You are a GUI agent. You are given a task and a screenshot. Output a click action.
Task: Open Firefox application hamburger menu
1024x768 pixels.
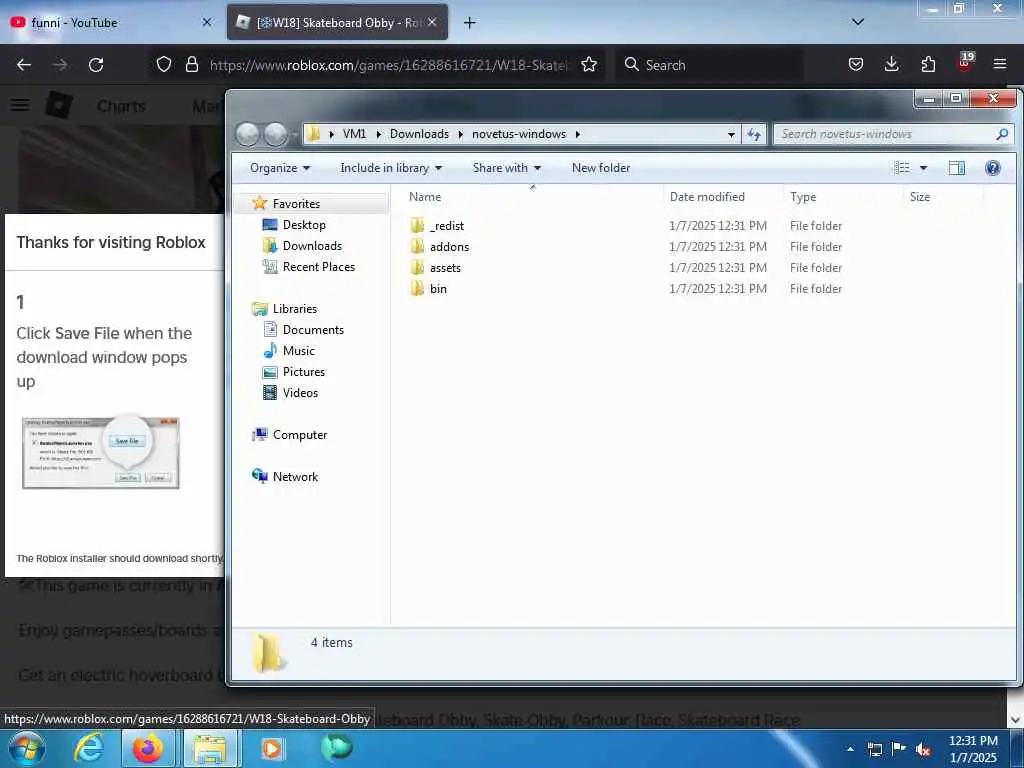coord(1000,64)
